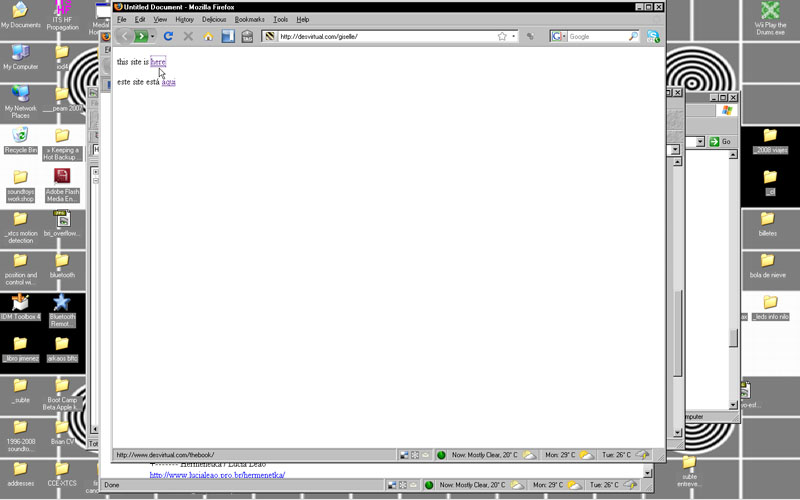Open the History menu
800x500 pixels.
tap(185, 19)
